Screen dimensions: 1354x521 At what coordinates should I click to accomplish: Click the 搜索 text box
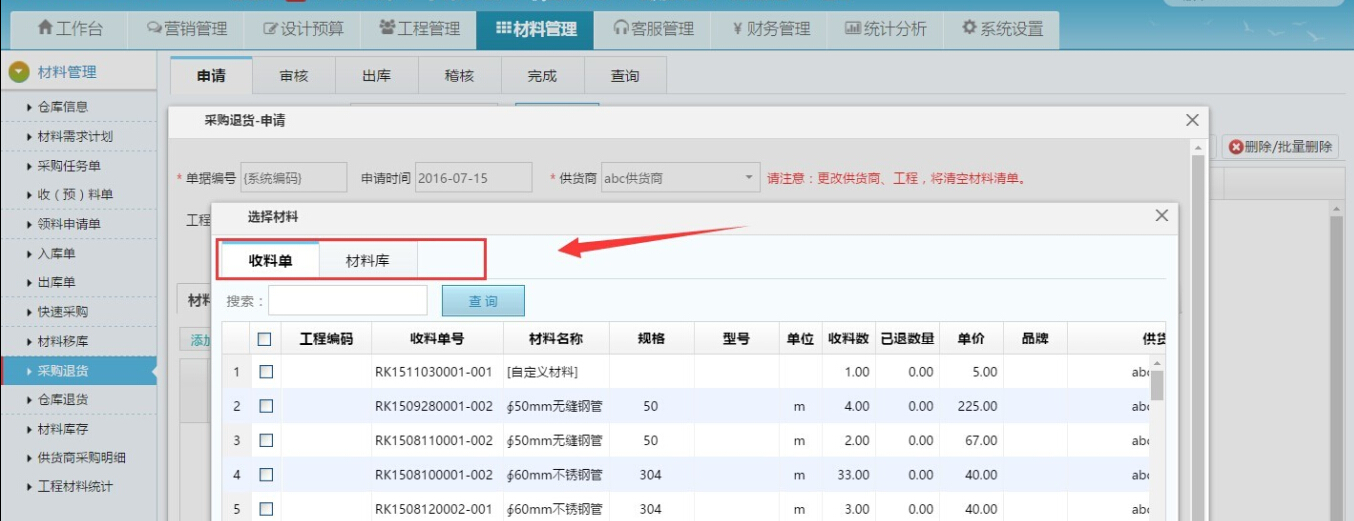[348, 301]
